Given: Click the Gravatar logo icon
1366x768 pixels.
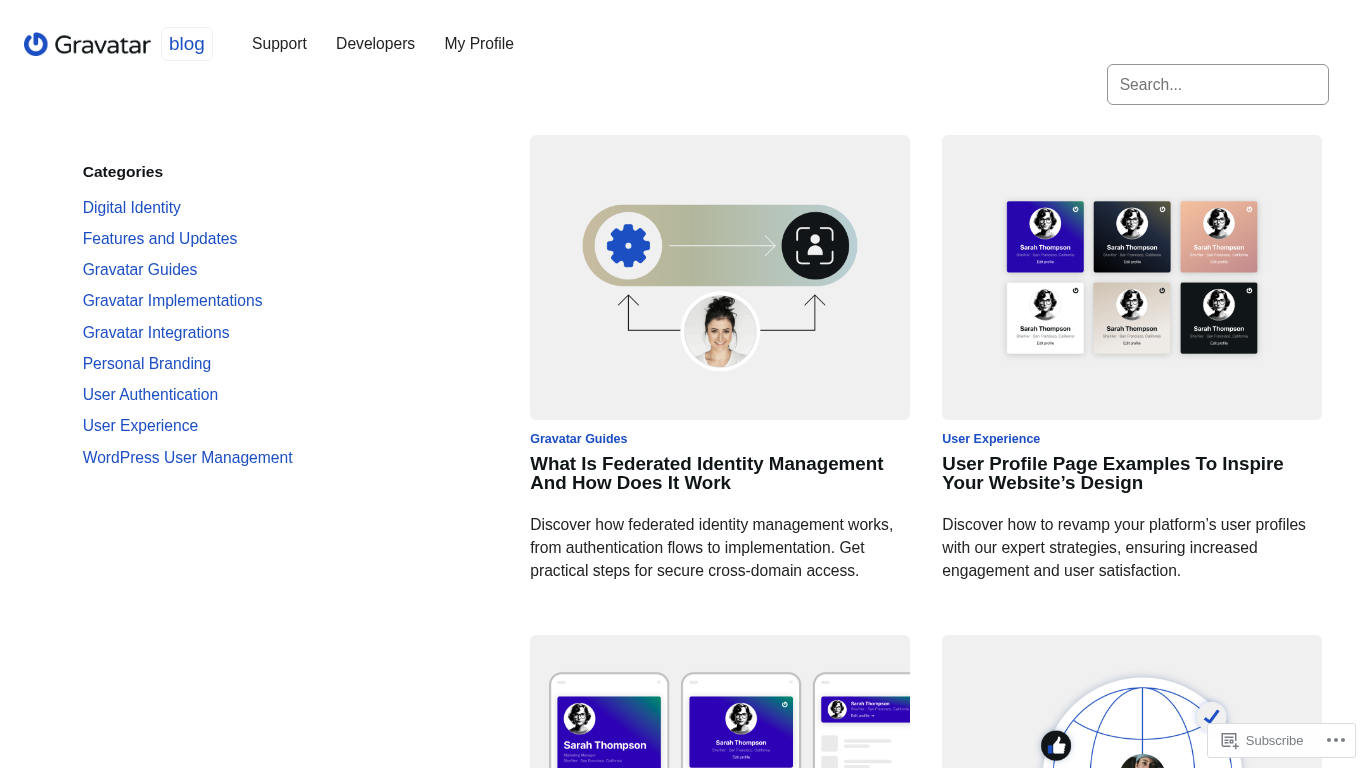Looking at the screenshot, I should [36, 44].
